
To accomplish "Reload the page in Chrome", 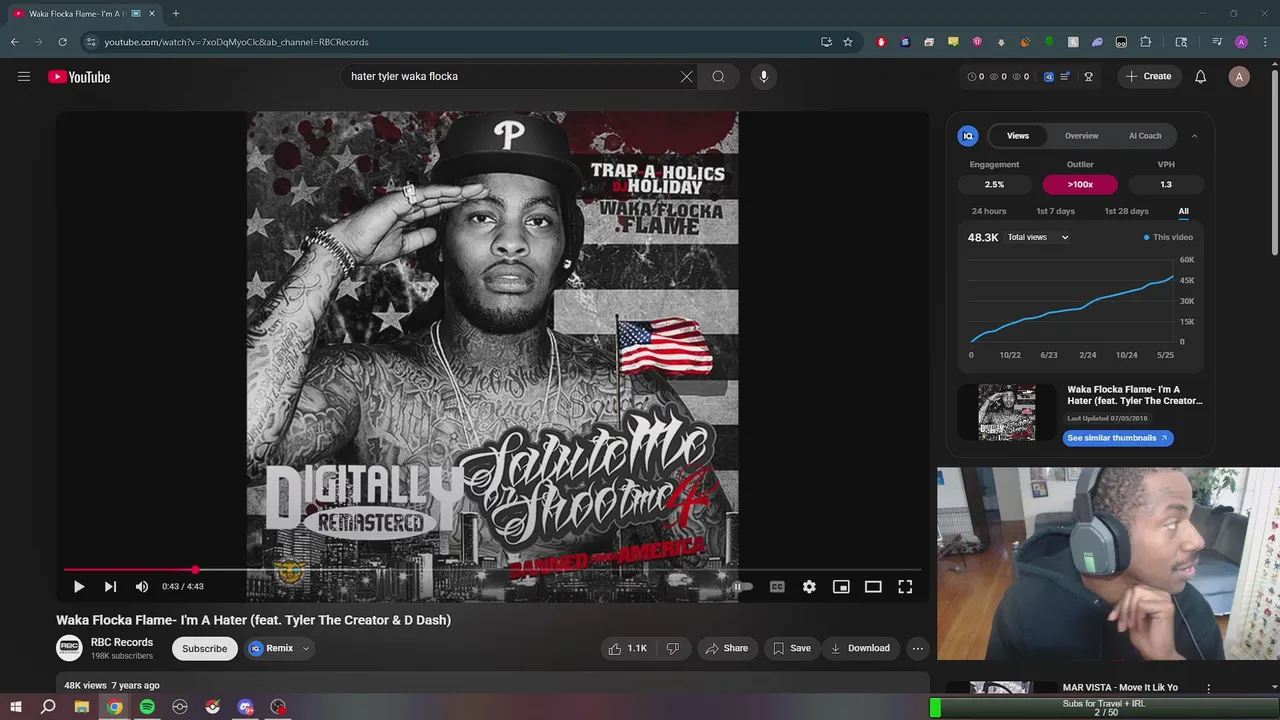I will point(62,42).
